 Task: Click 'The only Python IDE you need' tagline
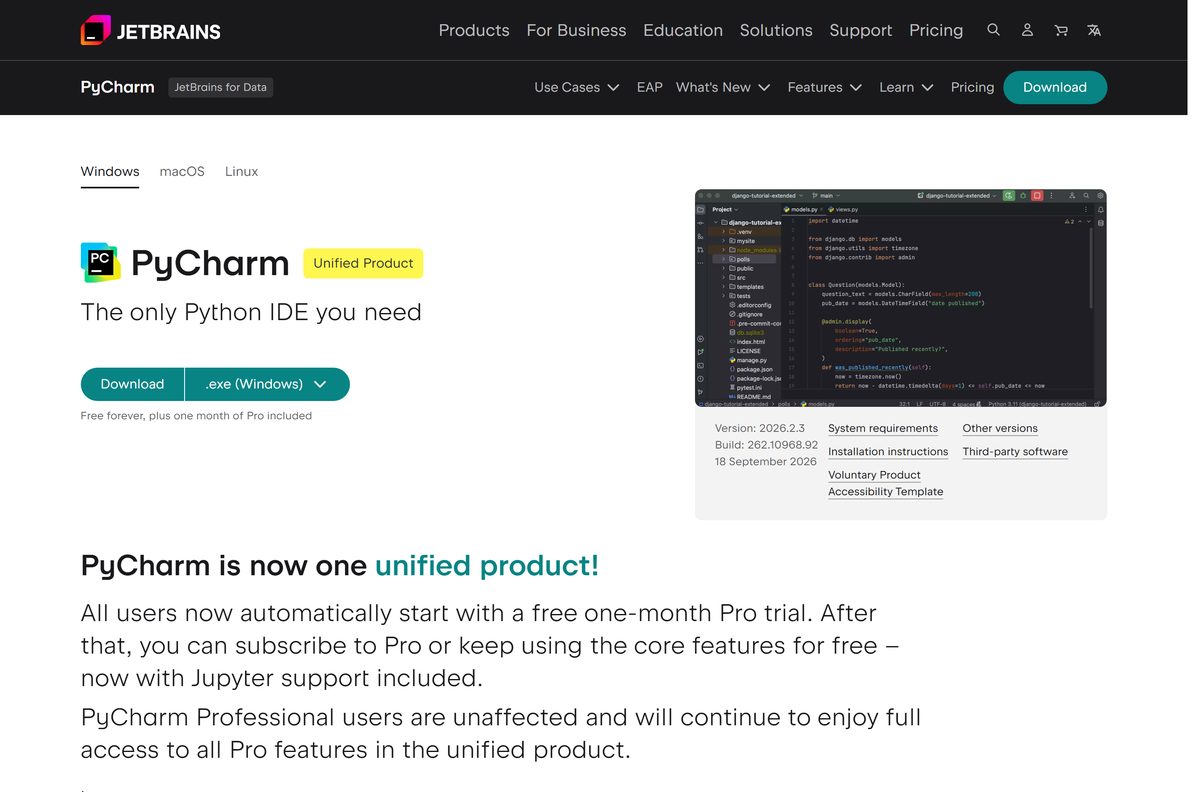(251, 313)
